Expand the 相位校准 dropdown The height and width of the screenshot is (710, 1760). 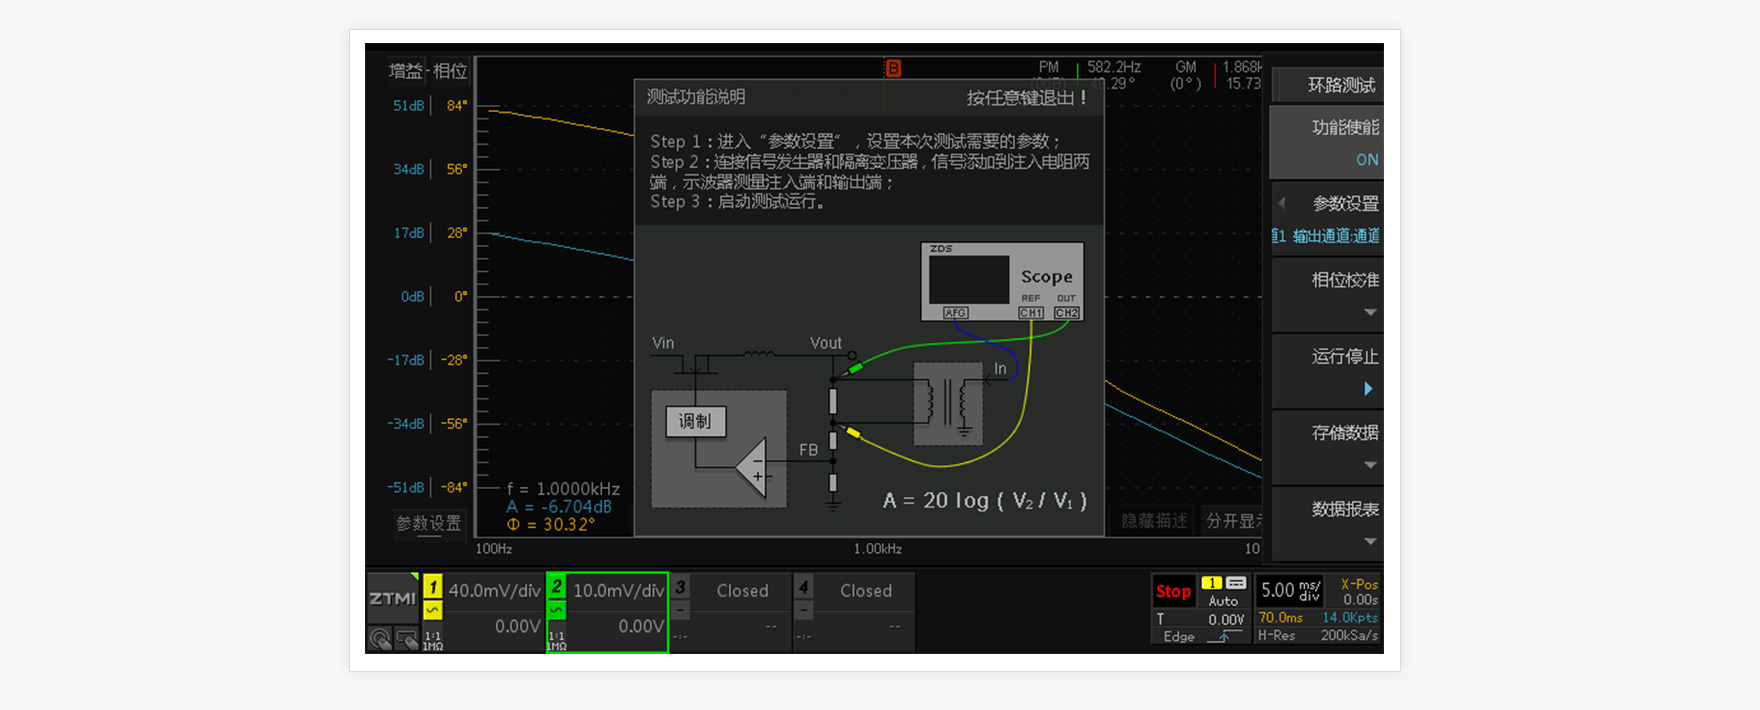[1369, 313]
